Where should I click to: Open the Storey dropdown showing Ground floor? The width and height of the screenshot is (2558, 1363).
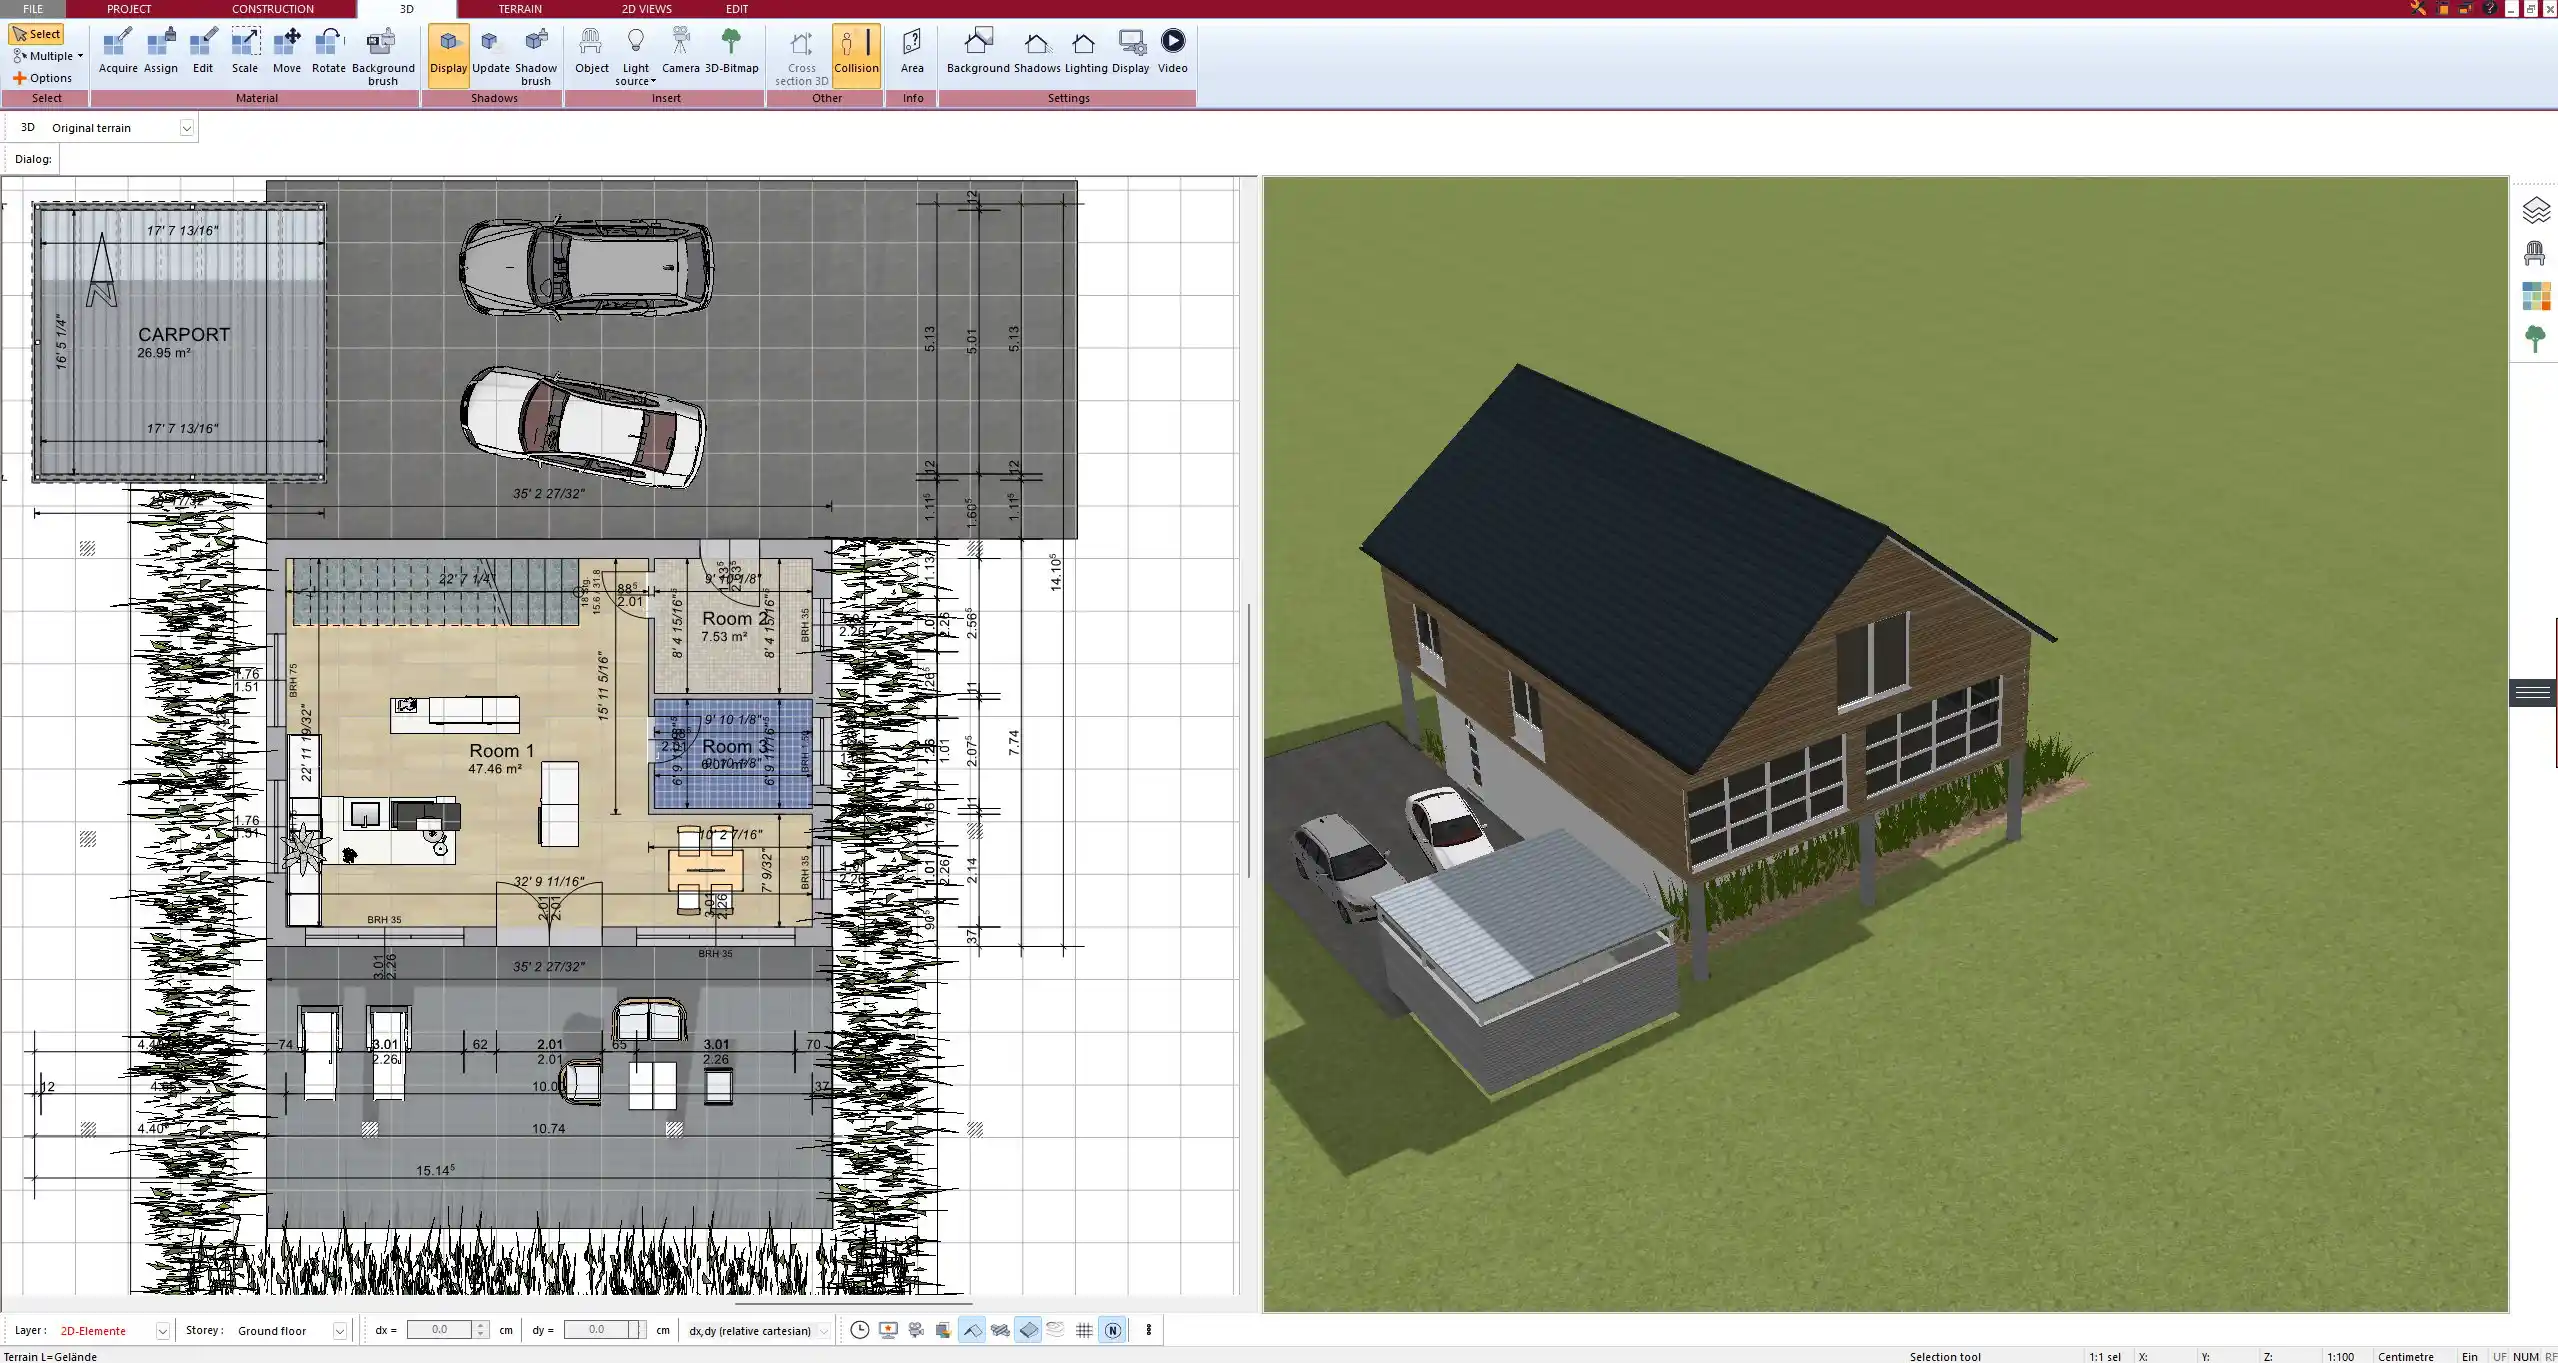click(339, 1330)
